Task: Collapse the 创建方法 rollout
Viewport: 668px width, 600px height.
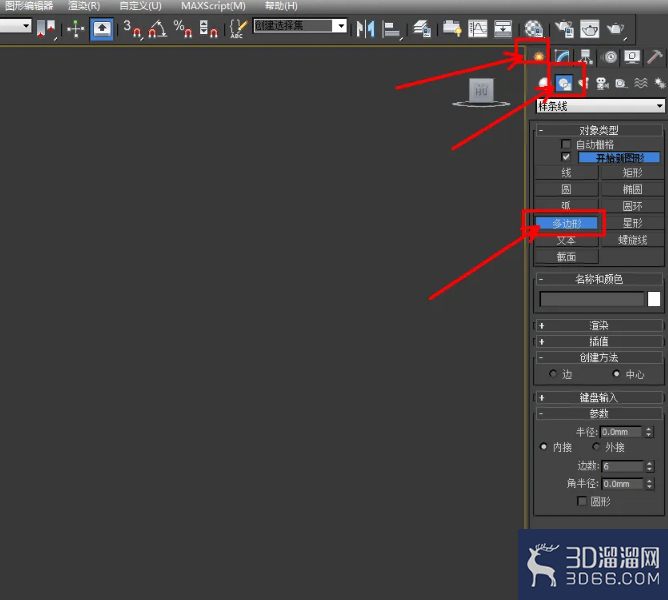Action: 599,358
